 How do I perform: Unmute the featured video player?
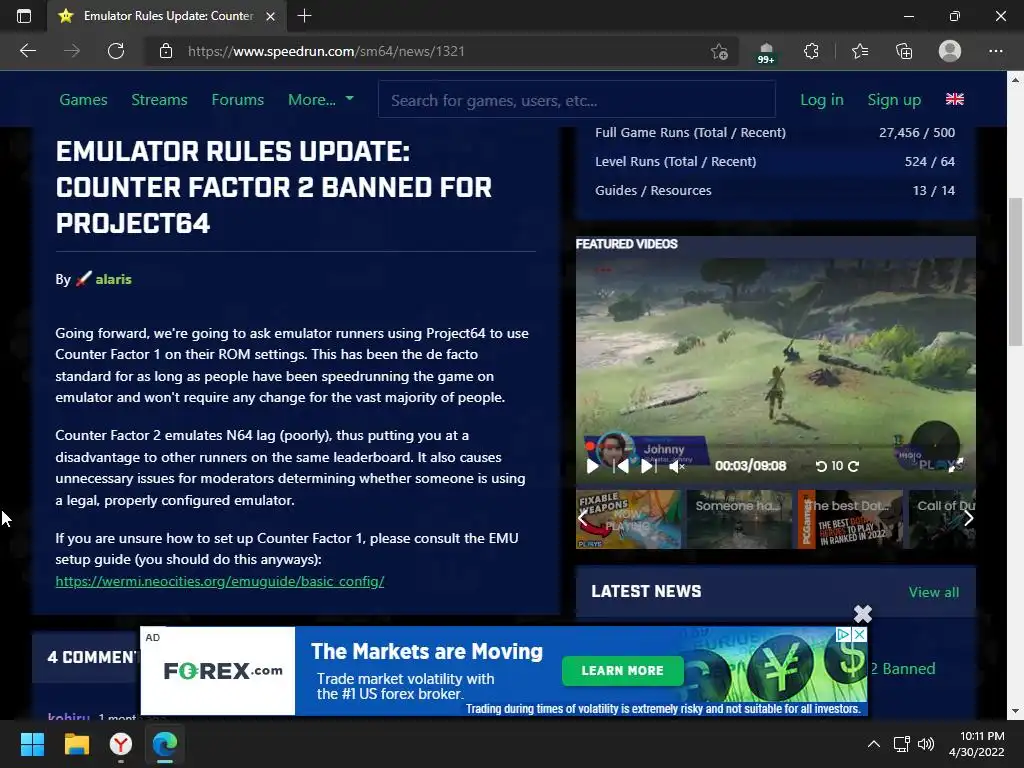point(677,466)
